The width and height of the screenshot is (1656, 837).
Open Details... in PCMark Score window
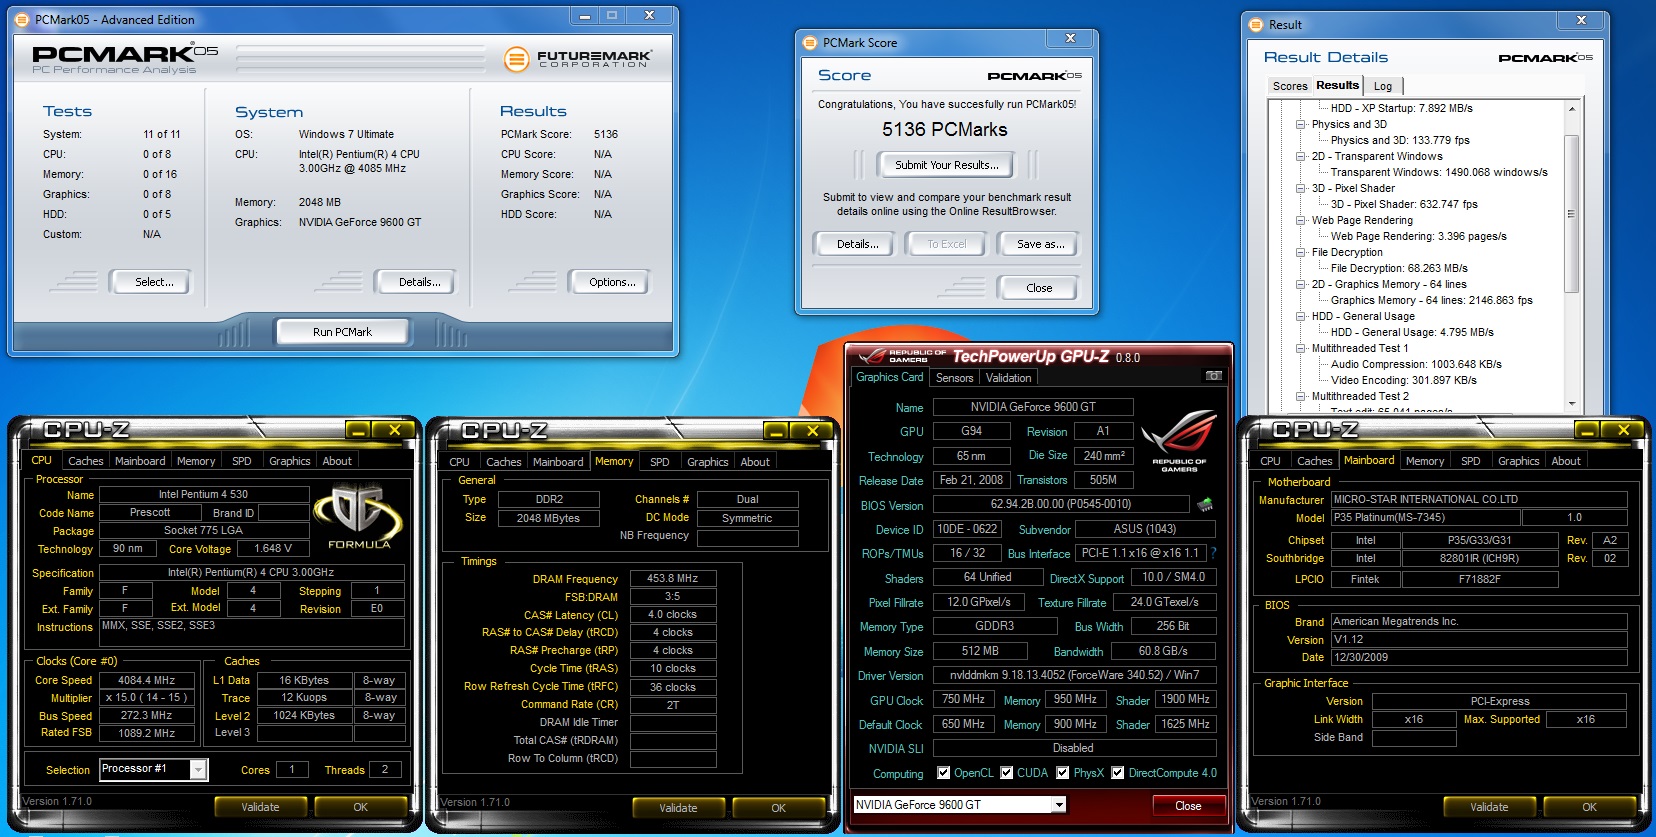click(x=857, y=244)
